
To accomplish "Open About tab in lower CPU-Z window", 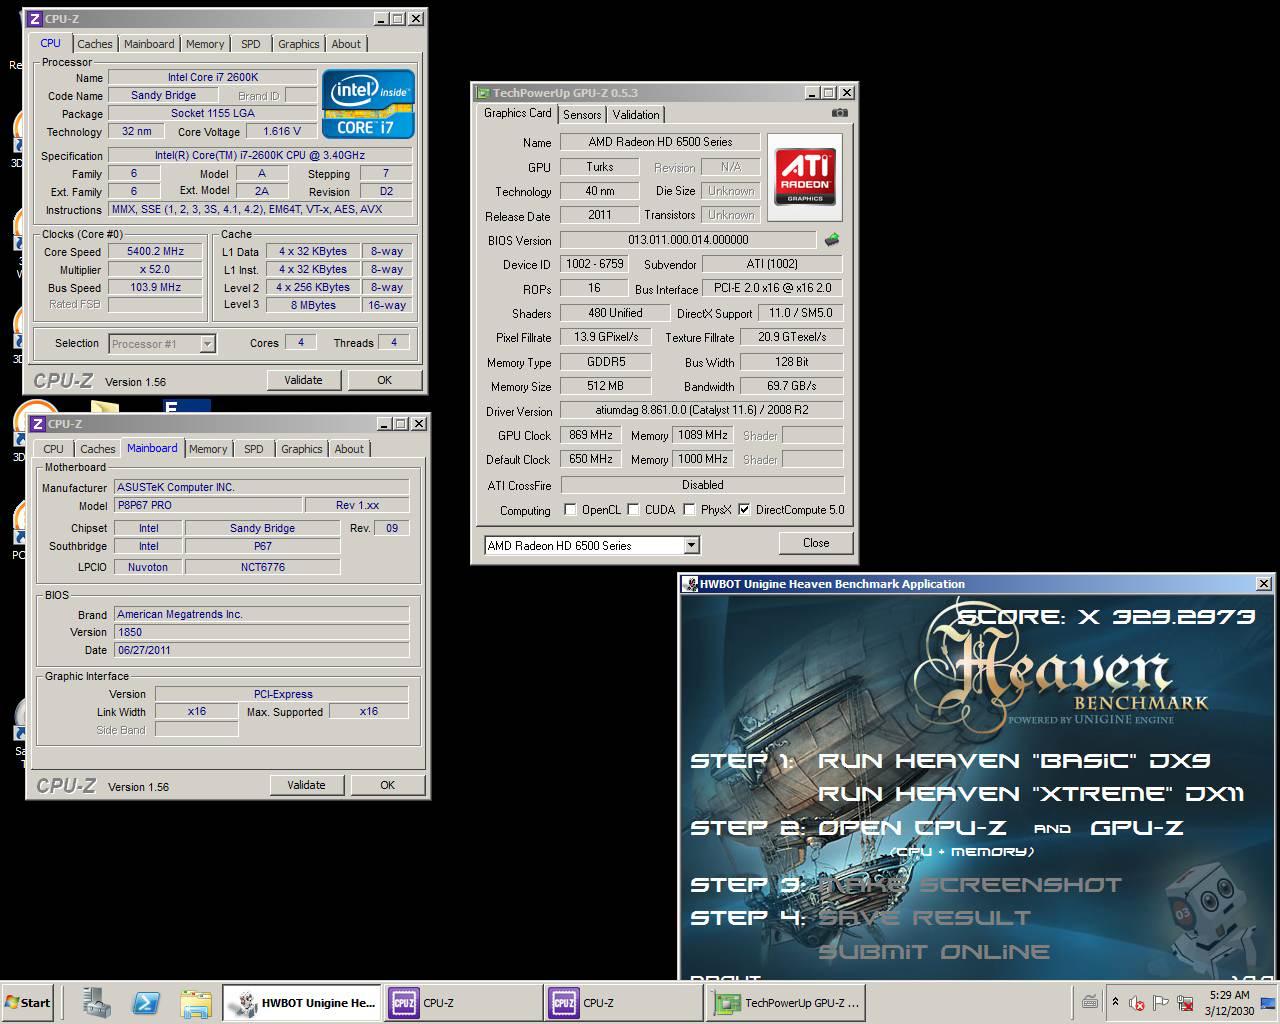I will 349,449.
